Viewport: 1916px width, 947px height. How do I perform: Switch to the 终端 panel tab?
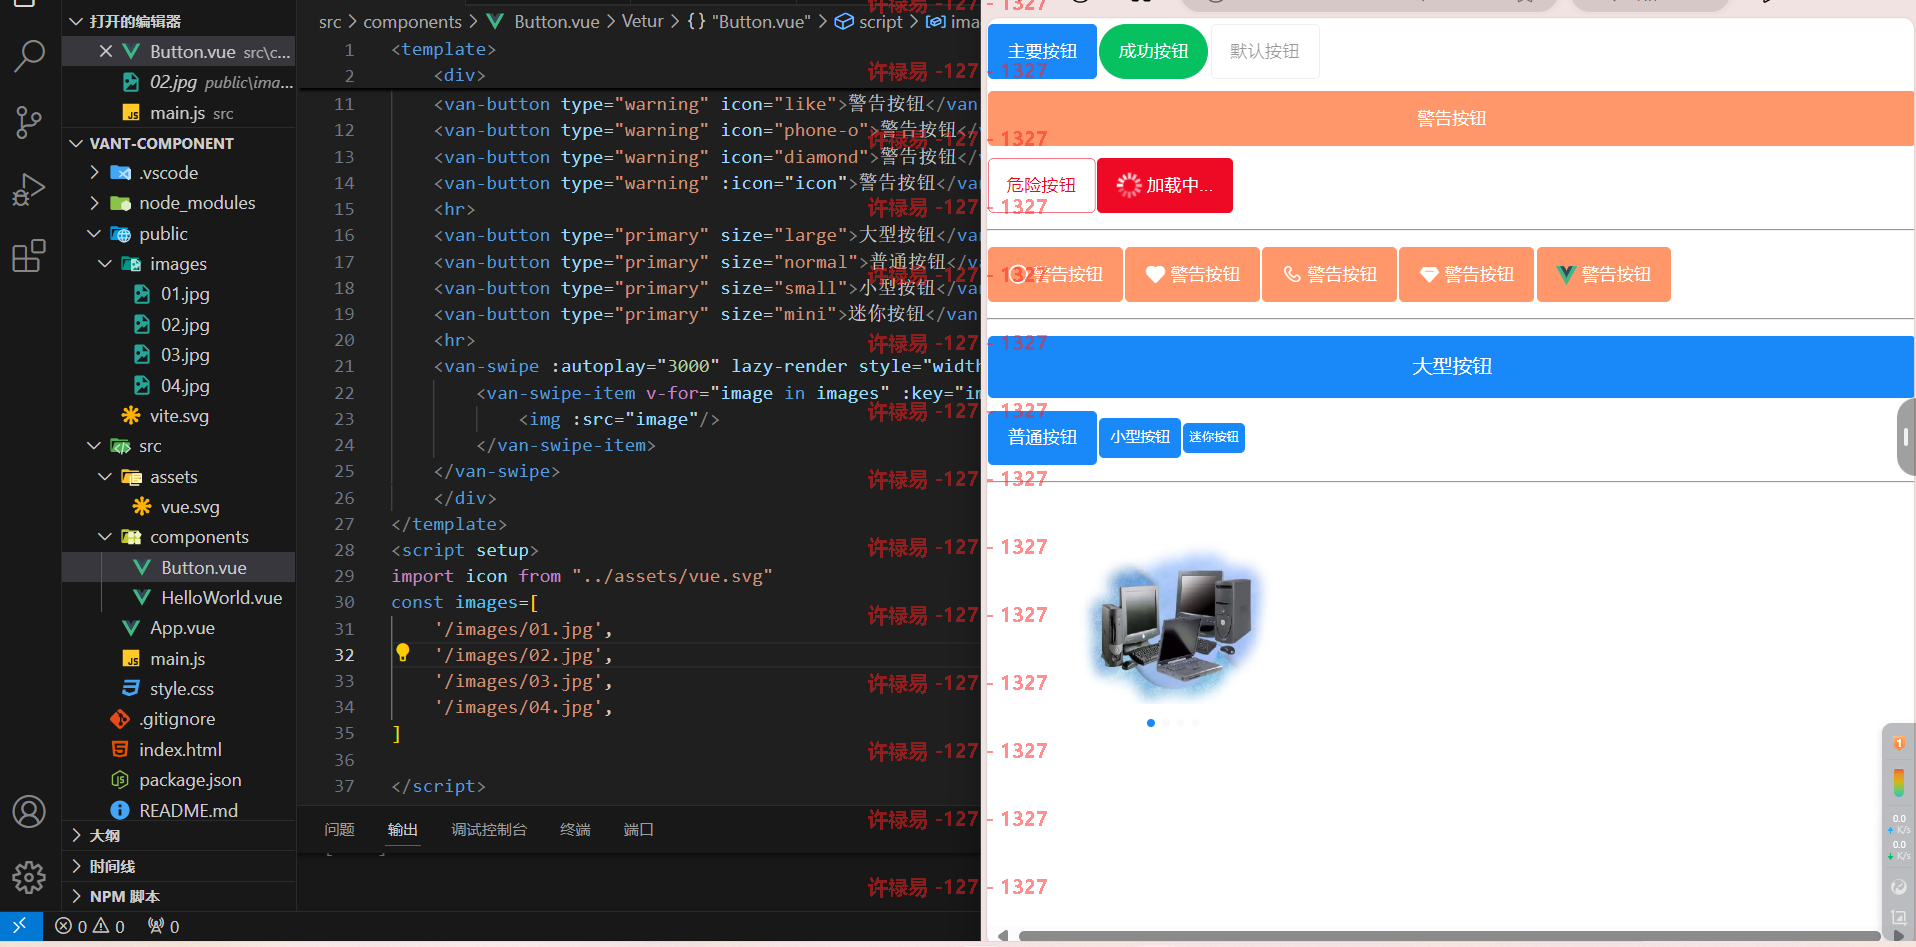(575, 829)
